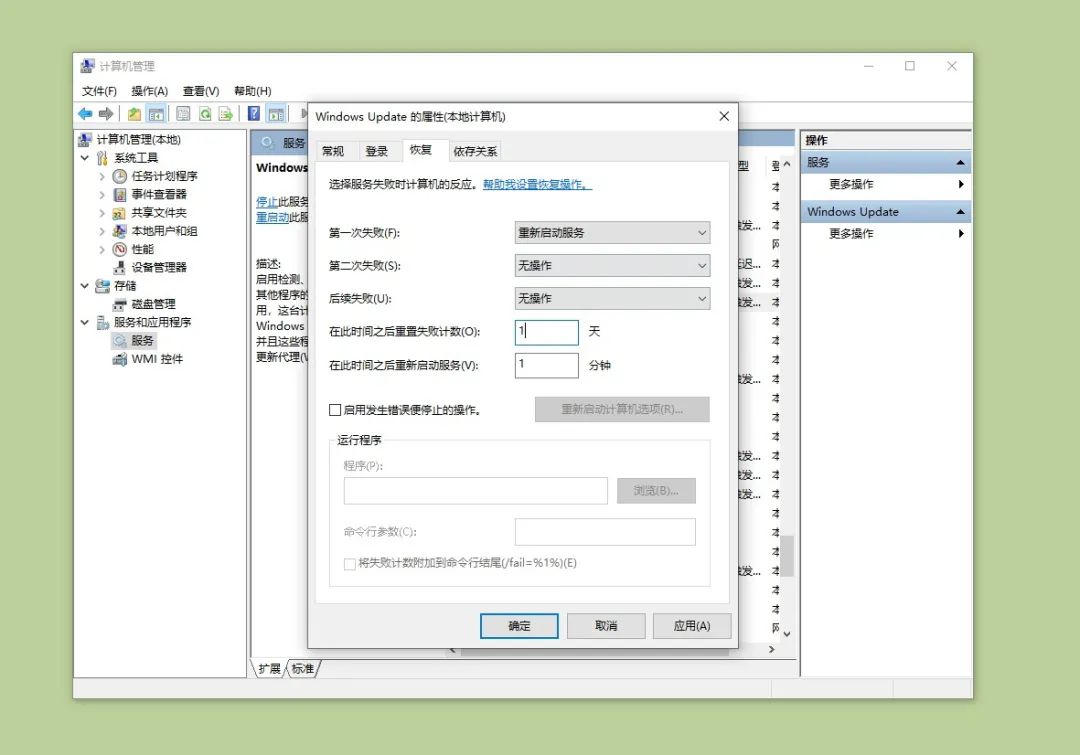Click the 性能 performance icon
1080x755 pixels.
click(120, 249)
